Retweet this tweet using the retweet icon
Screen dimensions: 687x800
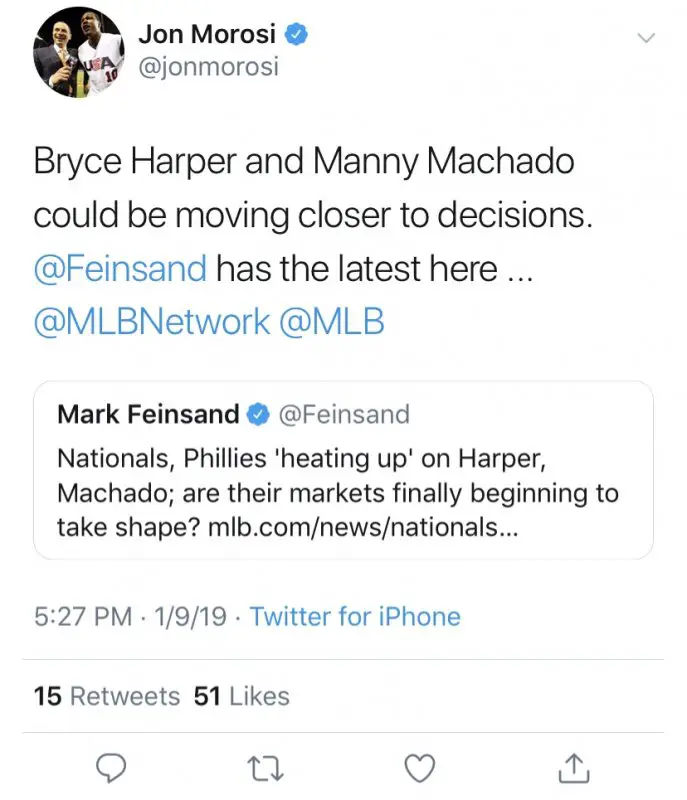[265, 767]
